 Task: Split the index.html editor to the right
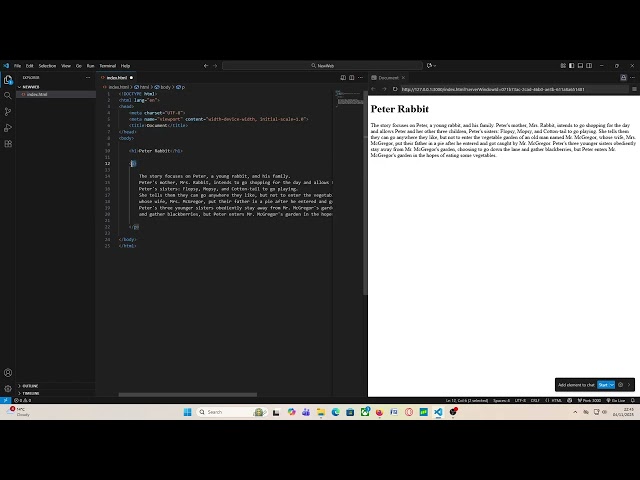(x=351, y=78)
